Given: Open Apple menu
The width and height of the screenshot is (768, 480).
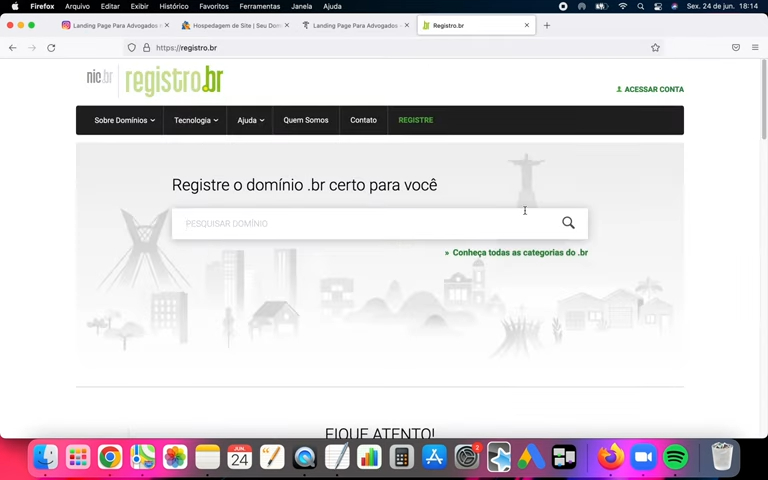Looking at the screenshot, I should point(15,6).
